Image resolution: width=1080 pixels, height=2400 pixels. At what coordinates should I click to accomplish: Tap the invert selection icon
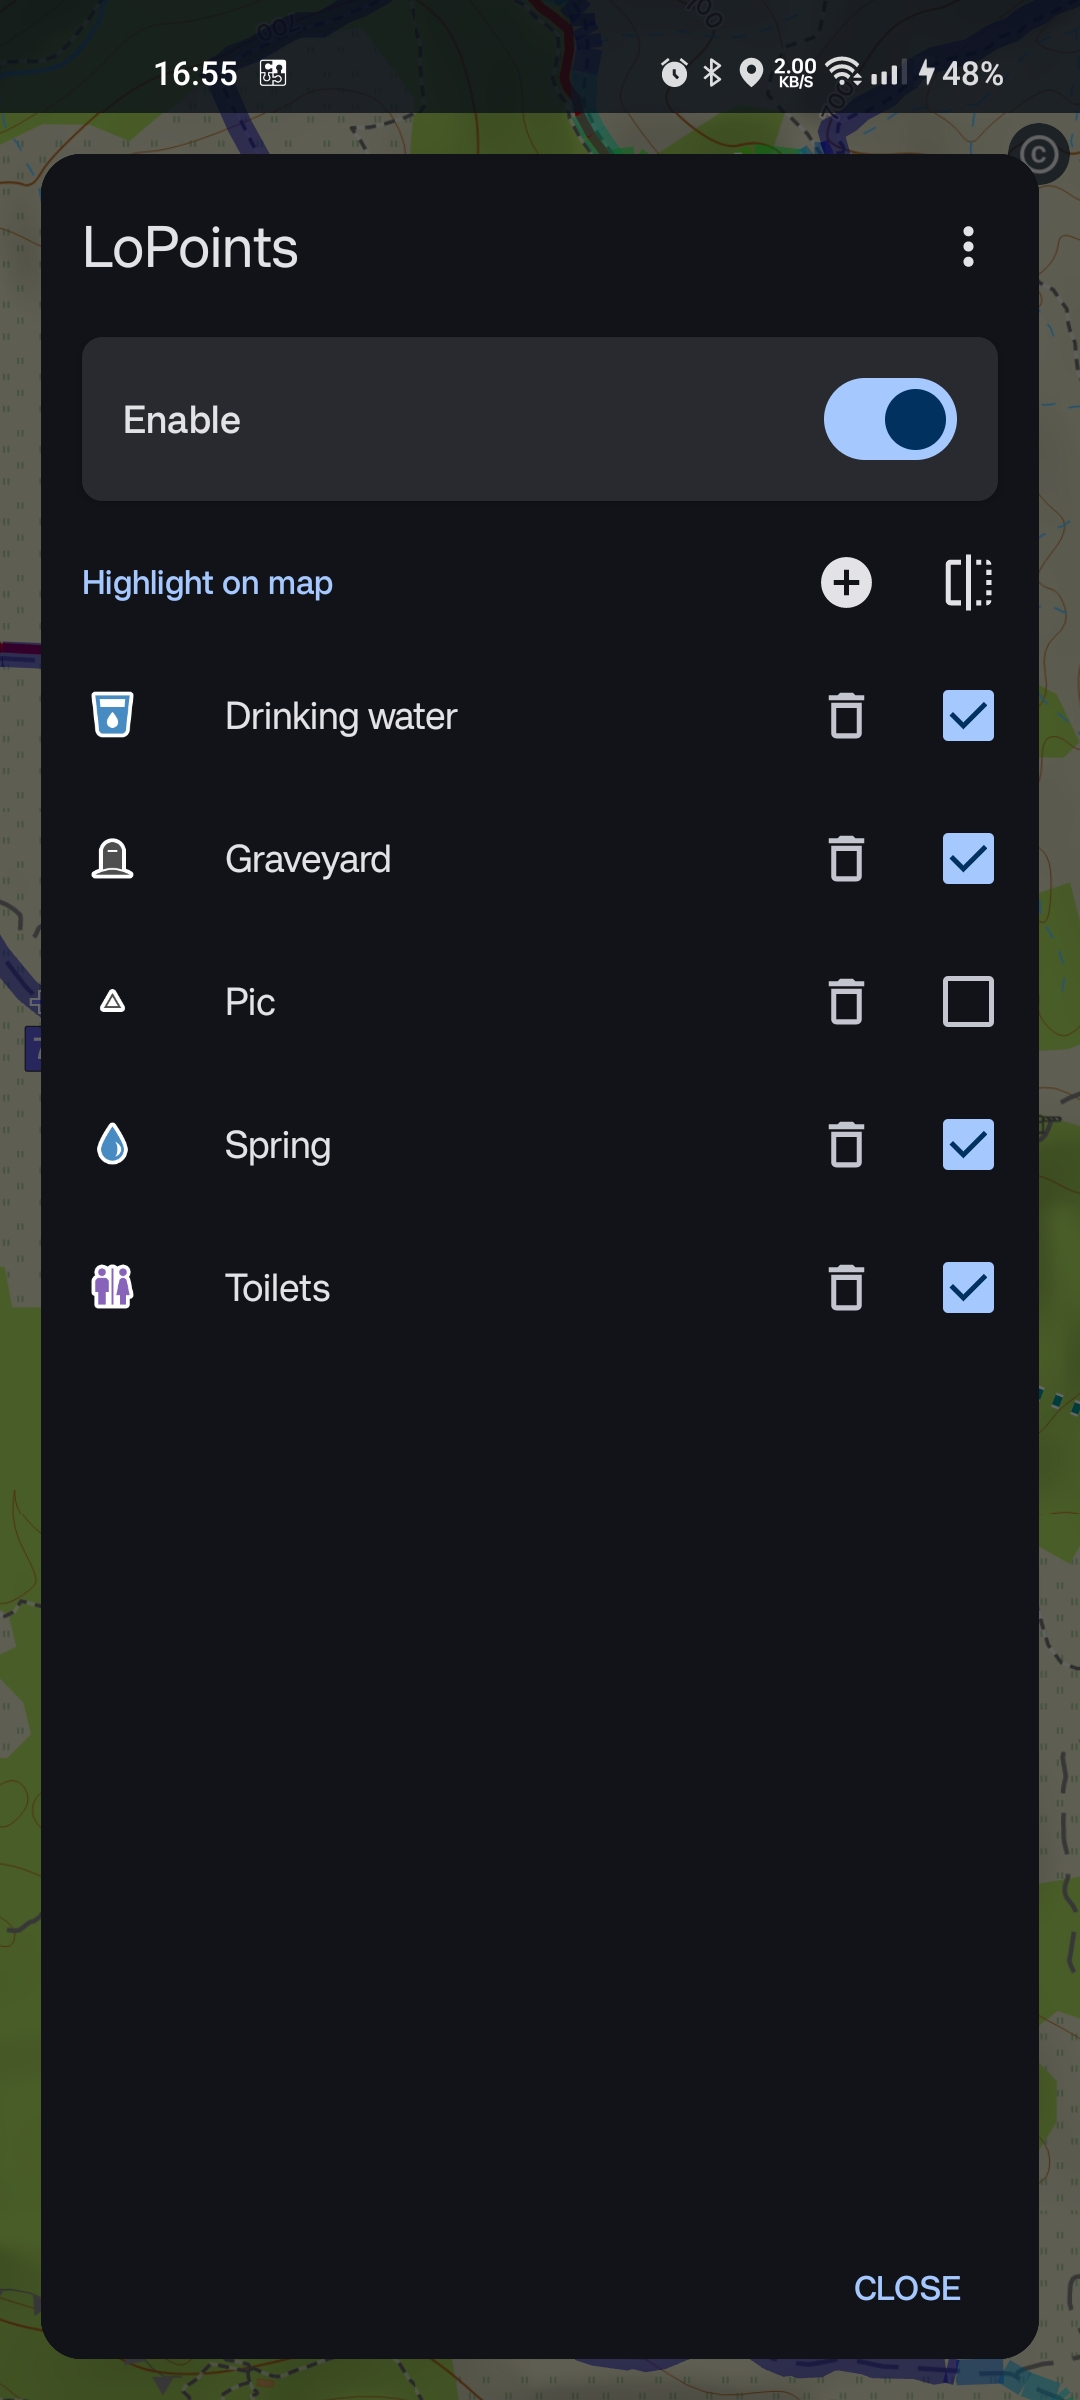[x=968, y=583]
